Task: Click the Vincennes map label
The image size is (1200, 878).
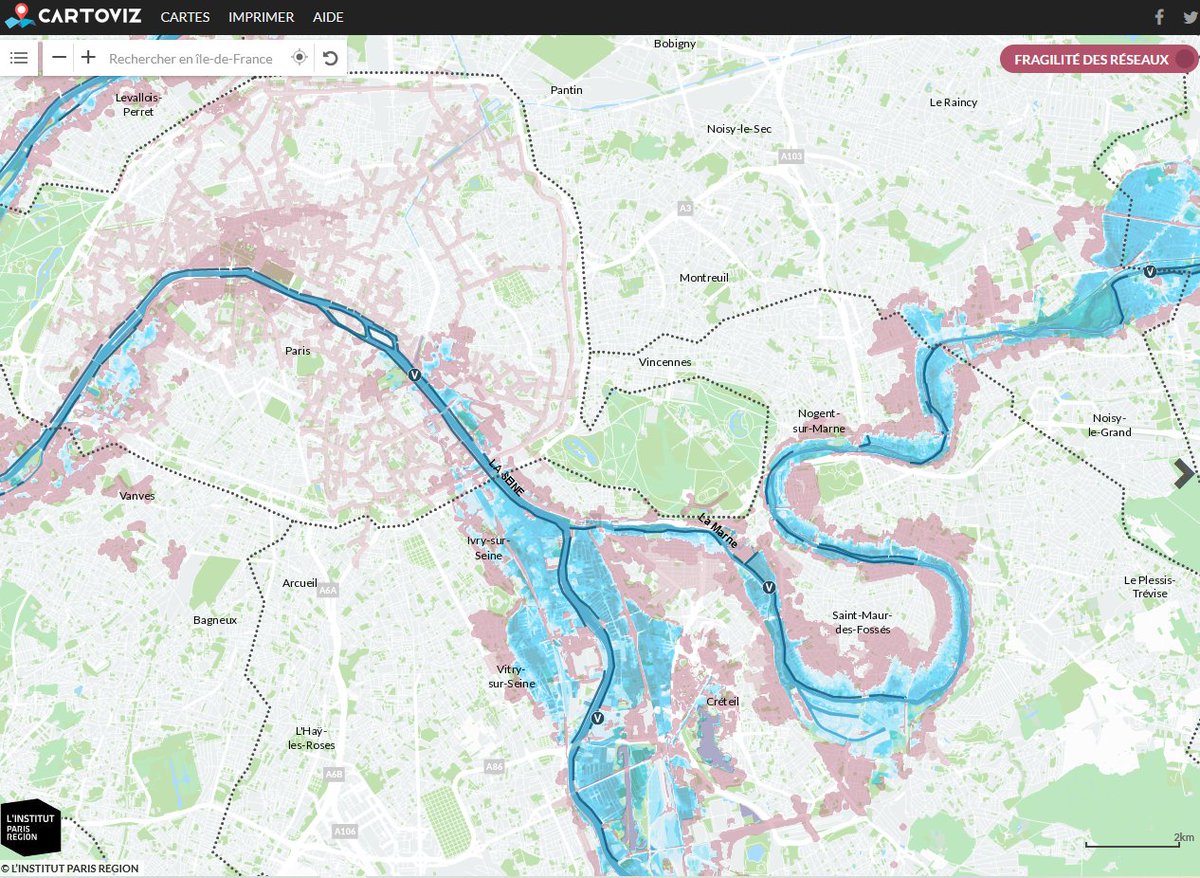Action: [665, 362]
